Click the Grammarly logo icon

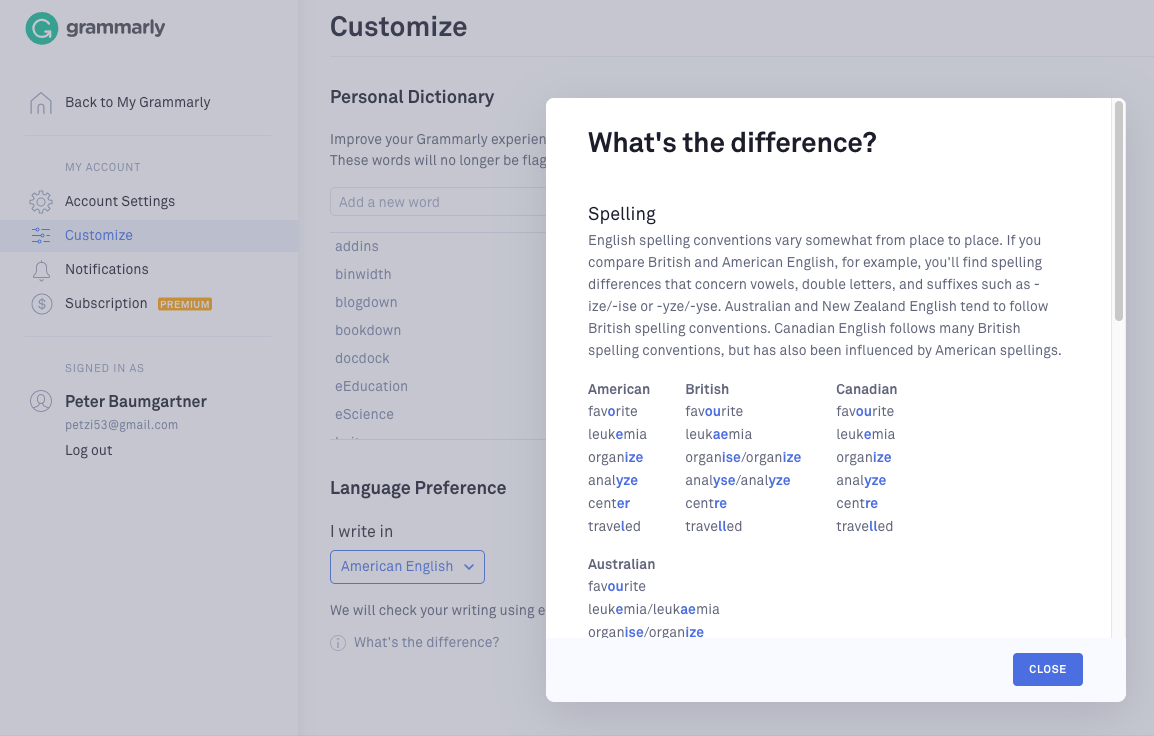pos(42,27)
